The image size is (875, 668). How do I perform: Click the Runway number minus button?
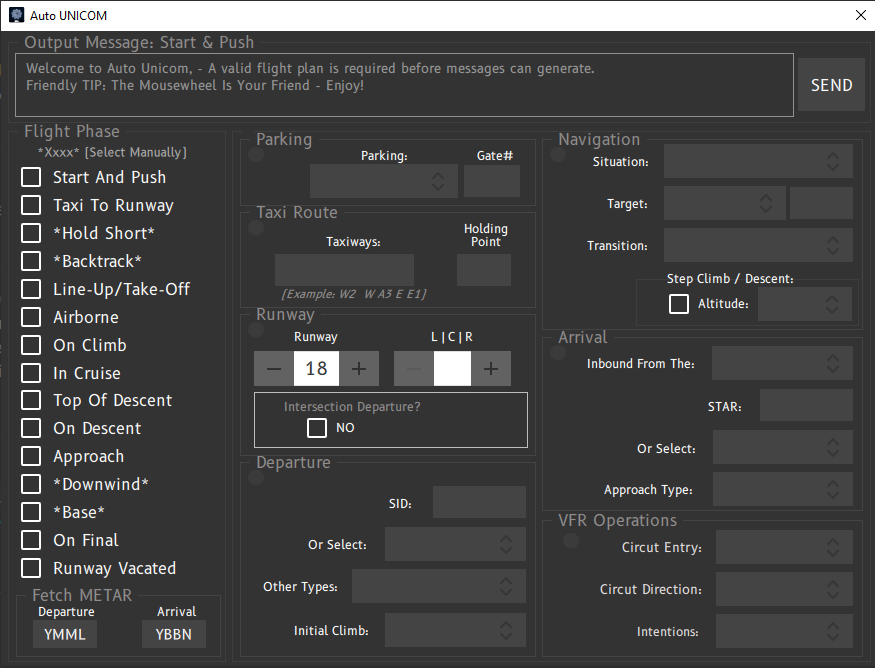pos(274,369)
